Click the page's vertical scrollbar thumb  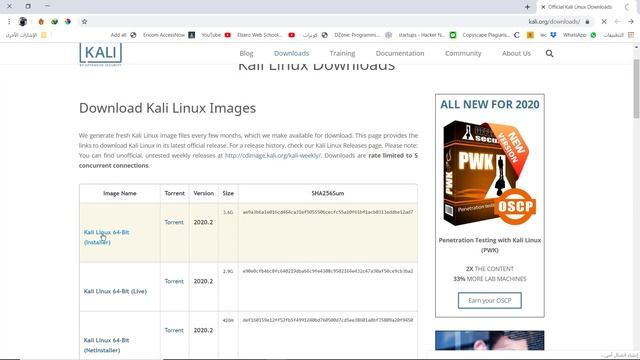point(636,88)
